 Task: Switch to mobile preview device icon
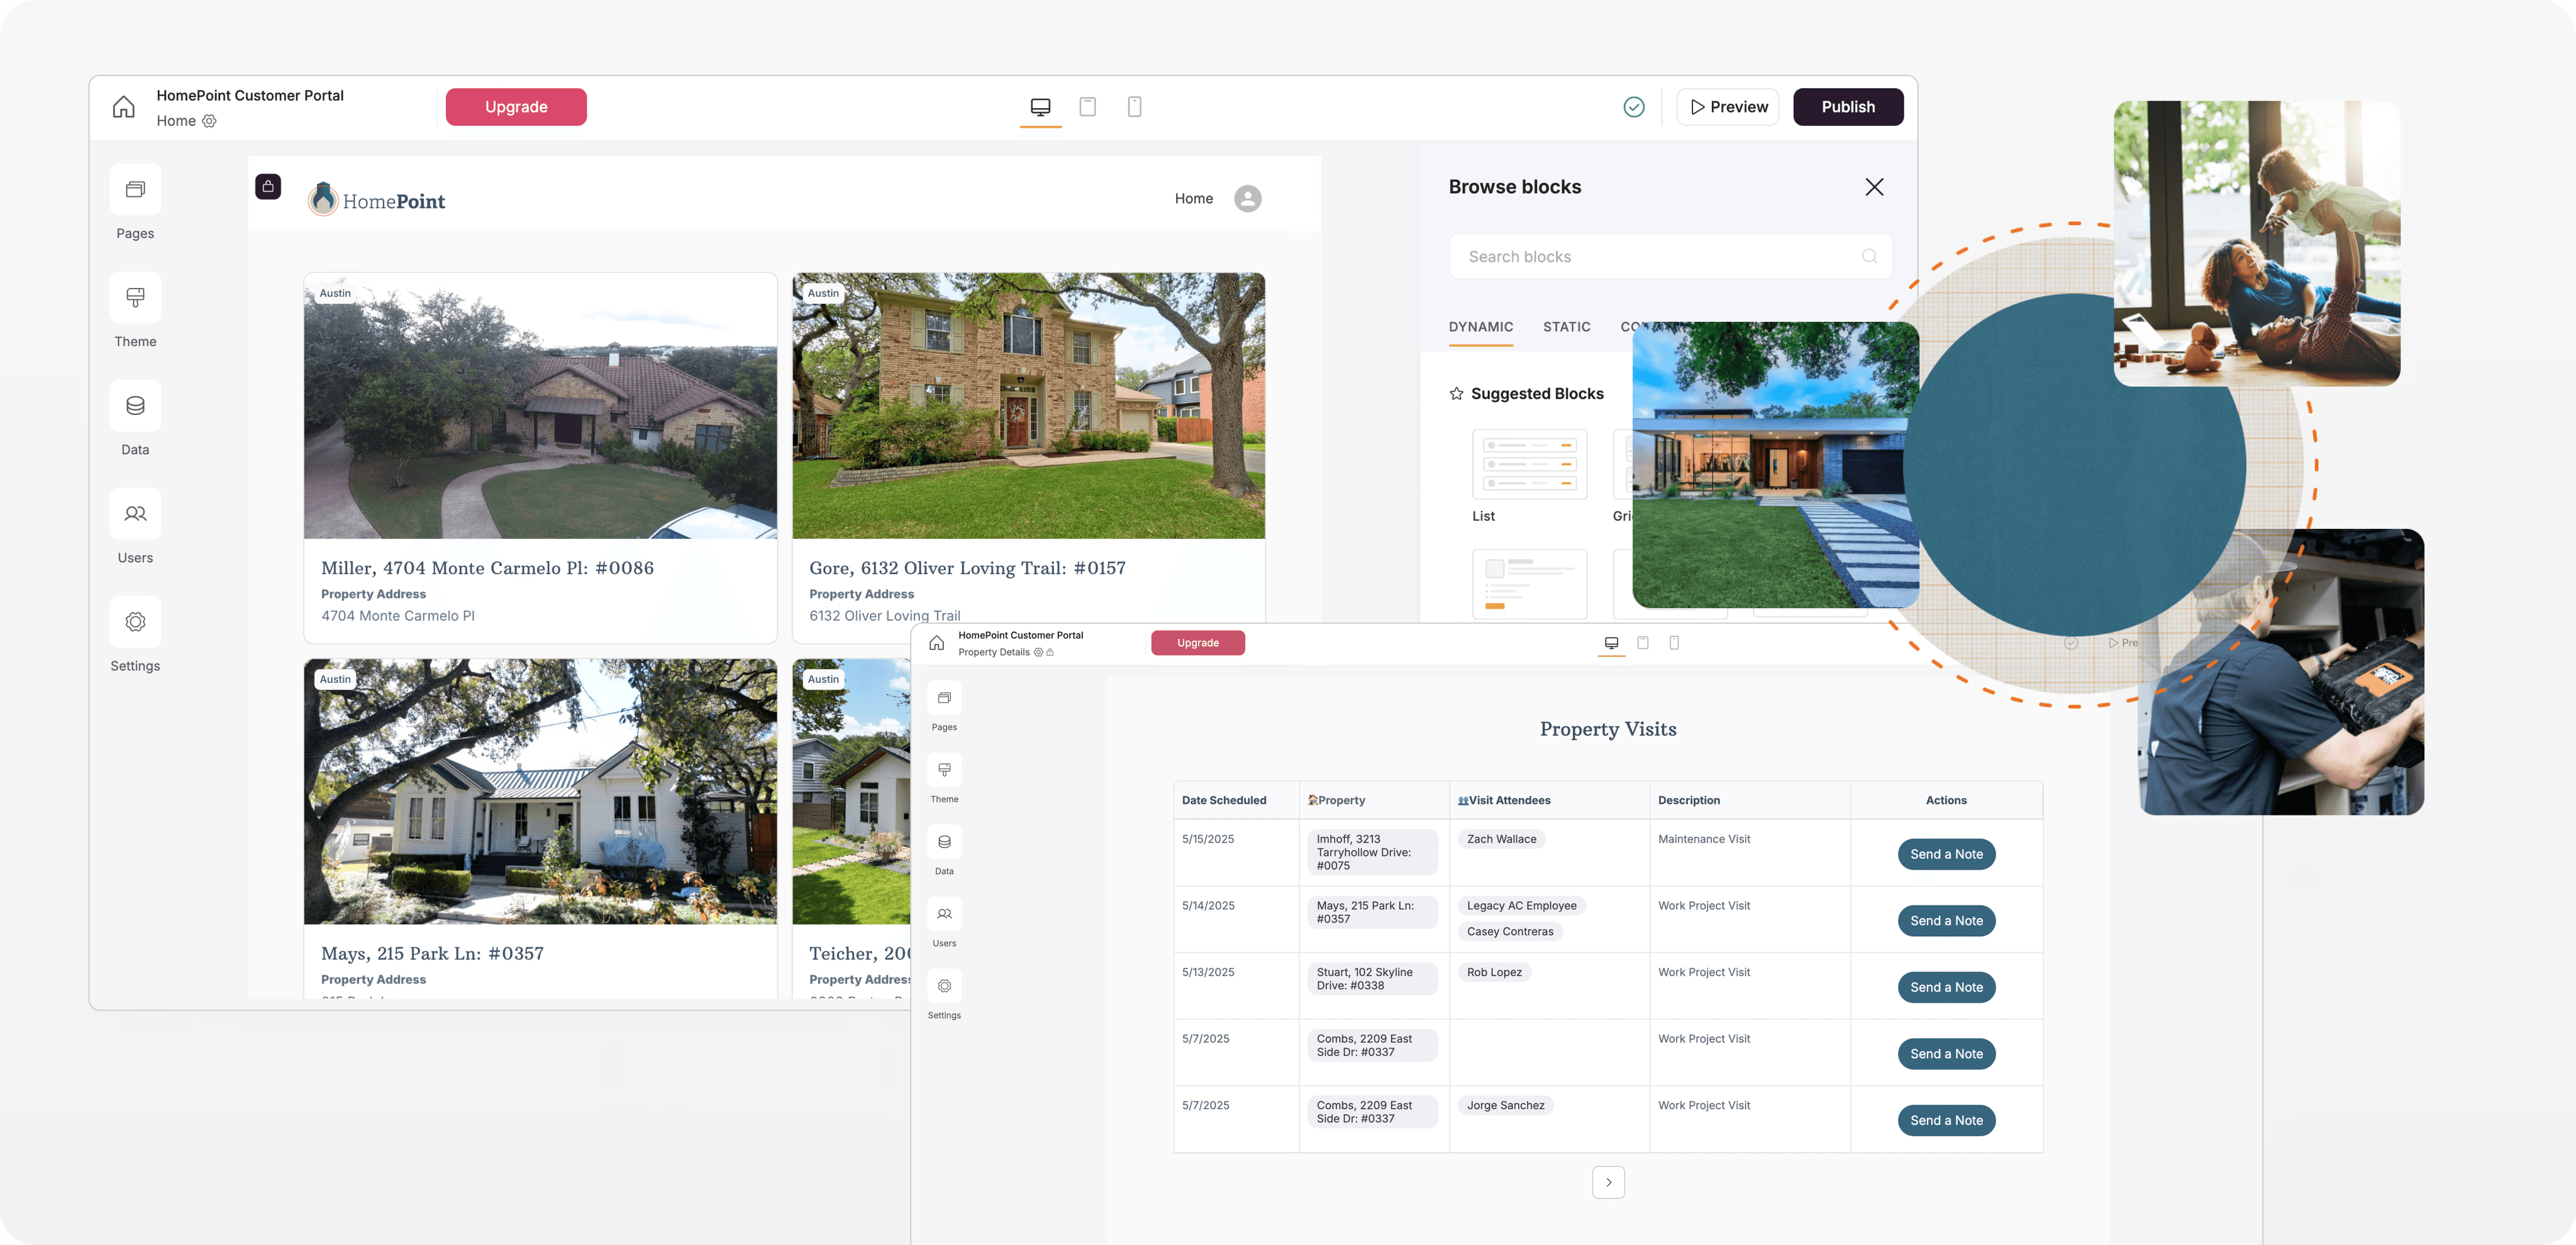(x=1134, y=107)
